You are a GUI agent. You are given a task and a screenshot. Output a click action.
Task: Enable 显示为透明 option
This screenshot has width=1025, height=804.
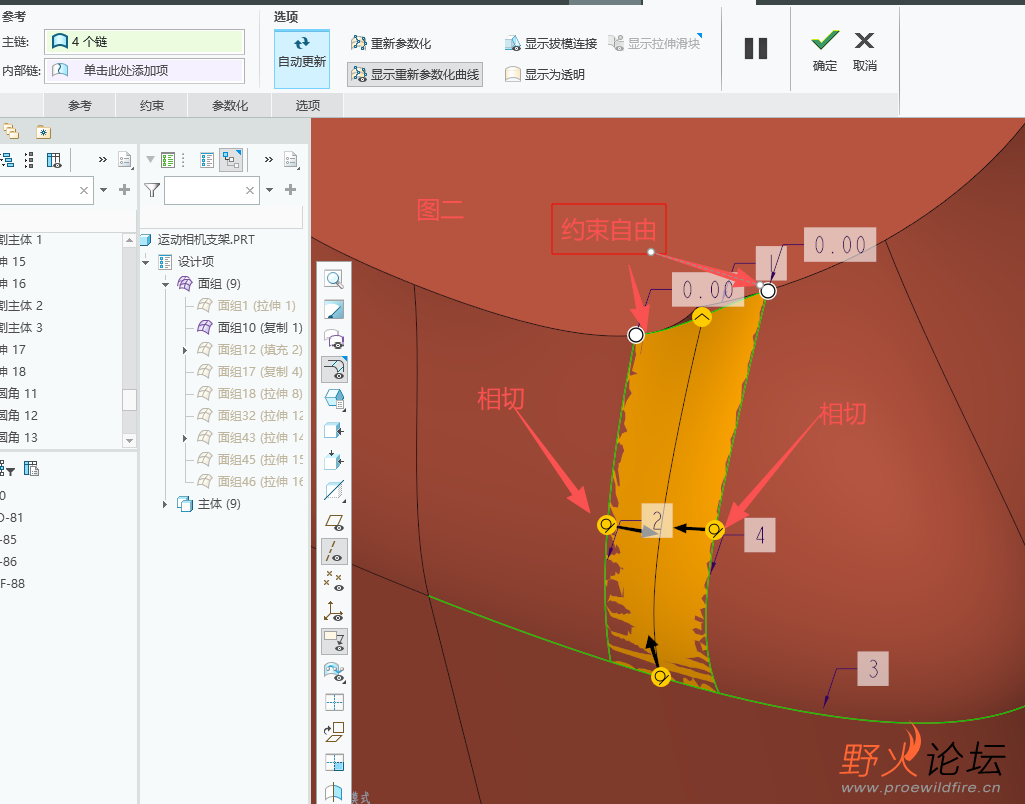(545, 75)
